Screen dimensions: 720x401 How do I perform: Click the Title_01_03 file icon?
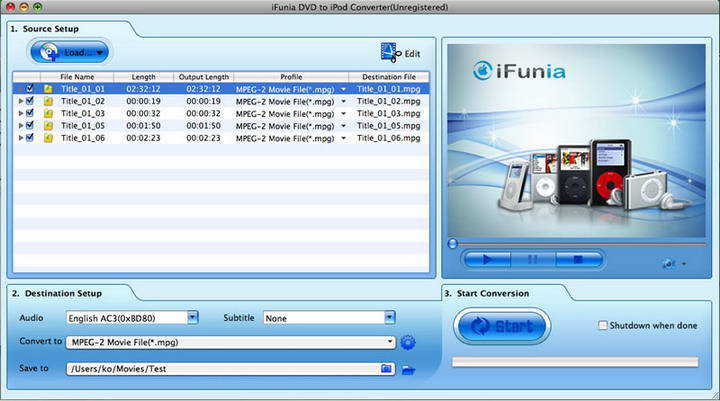point(48,113)
